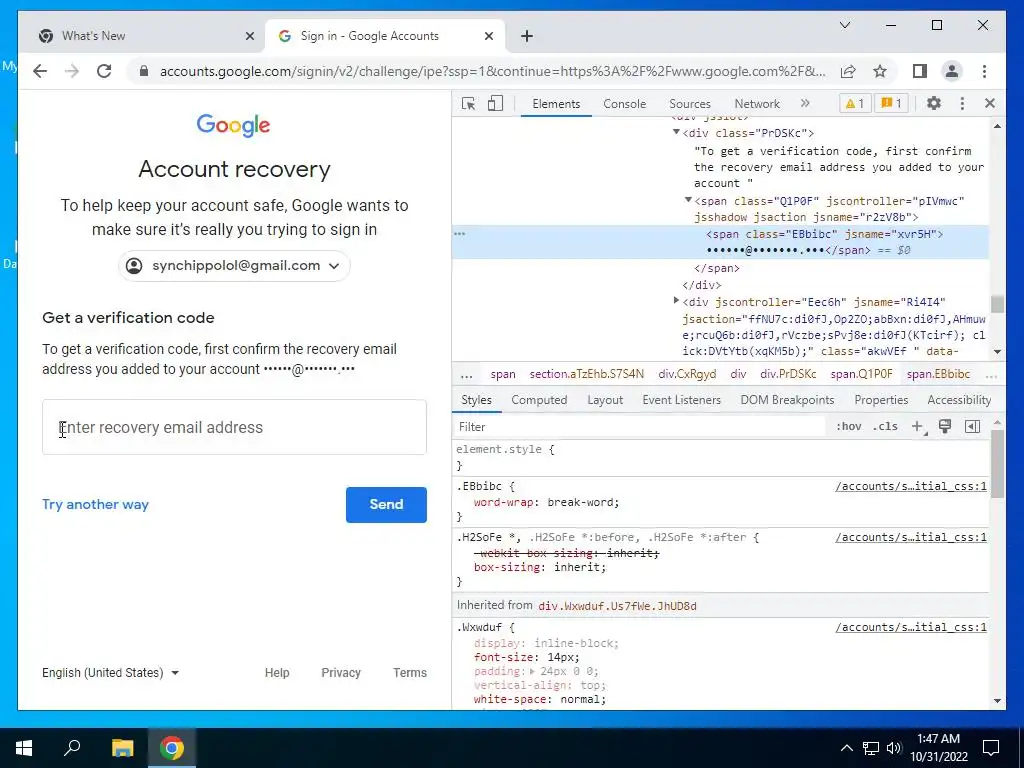Select span.Q1P0F in the breadcrumb

pos(861,374)
